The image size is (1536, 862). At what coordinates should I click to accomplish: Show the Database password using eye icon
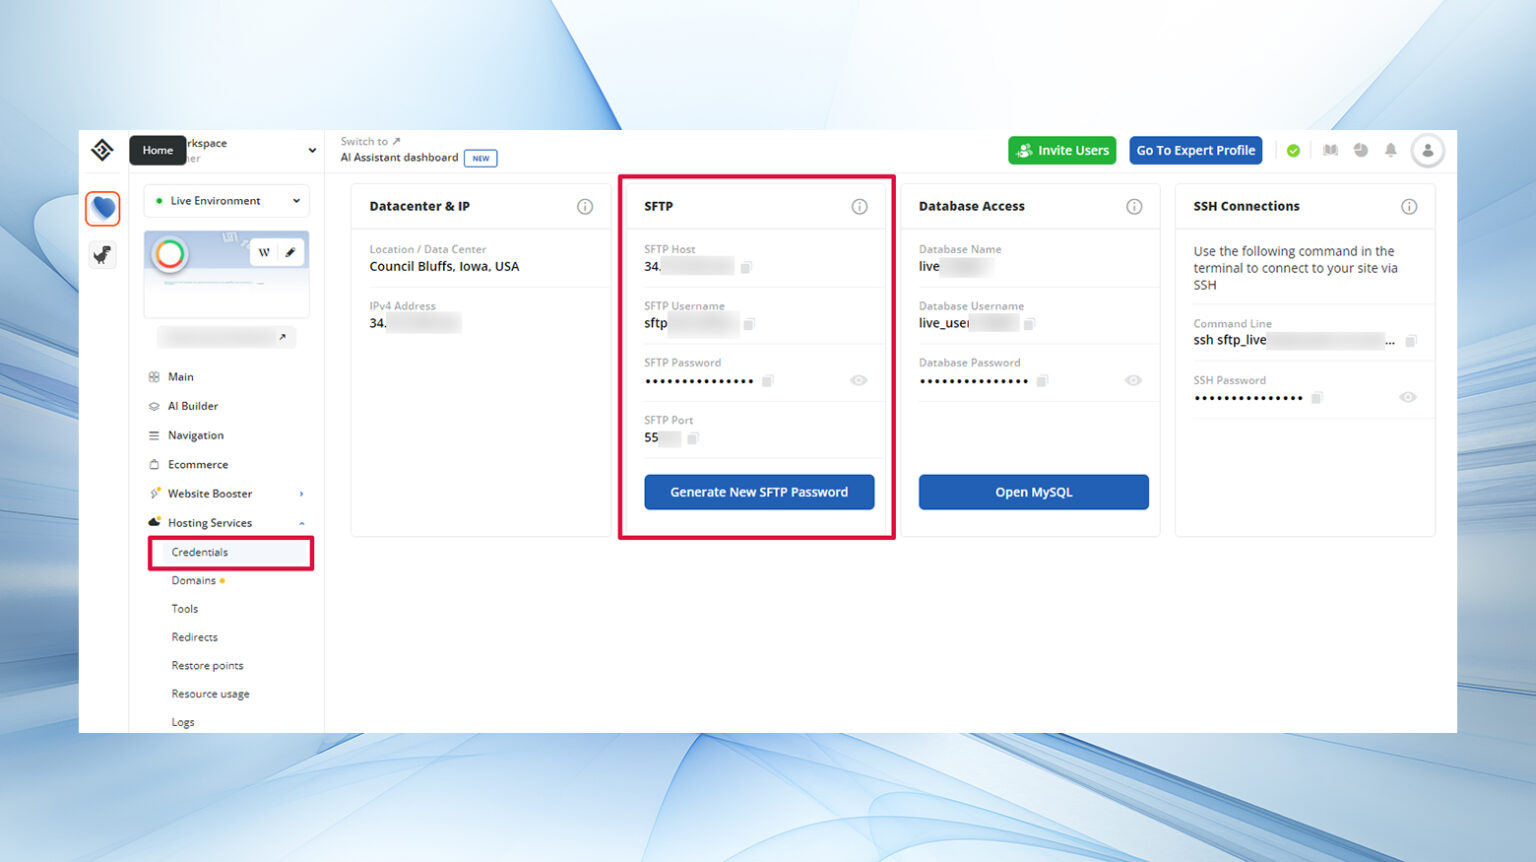pos(1133,381)
